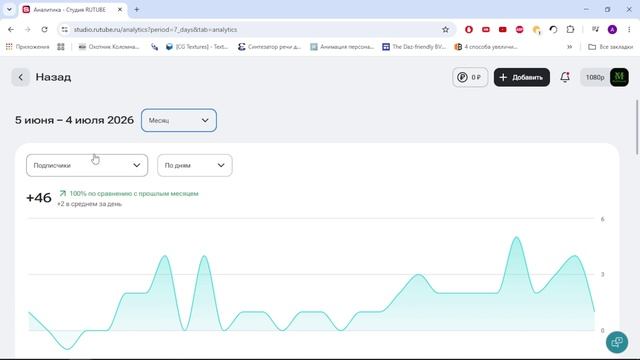Click the circular arrow extension icon
The height and width of the screenshot is (360, 640).
tap(553, 29)
